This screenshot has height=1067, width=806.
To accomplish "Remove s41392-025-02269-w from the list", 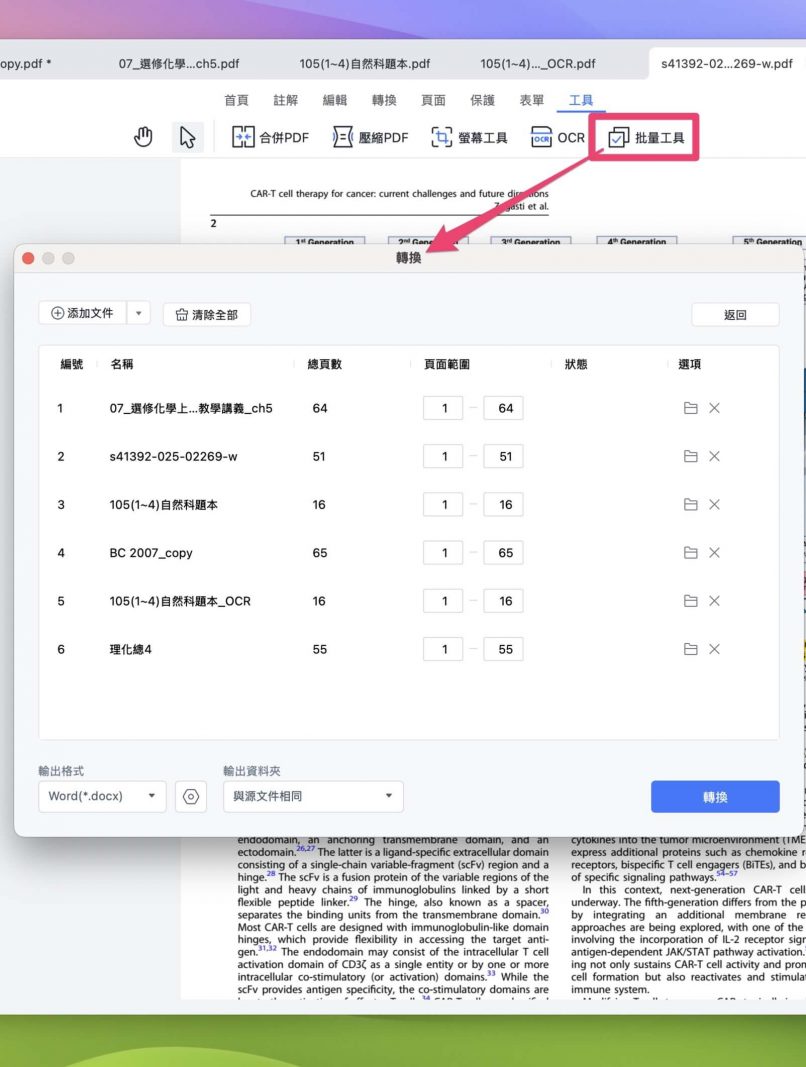I will click(x=714, y=456).
